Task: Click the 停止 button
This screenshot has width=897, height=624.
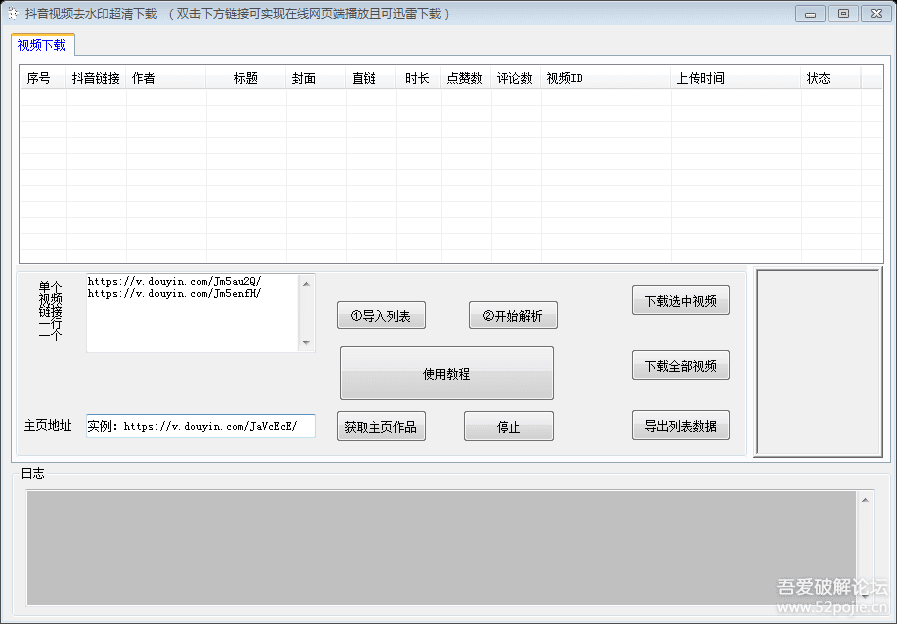Action: (x=509, y=426)
